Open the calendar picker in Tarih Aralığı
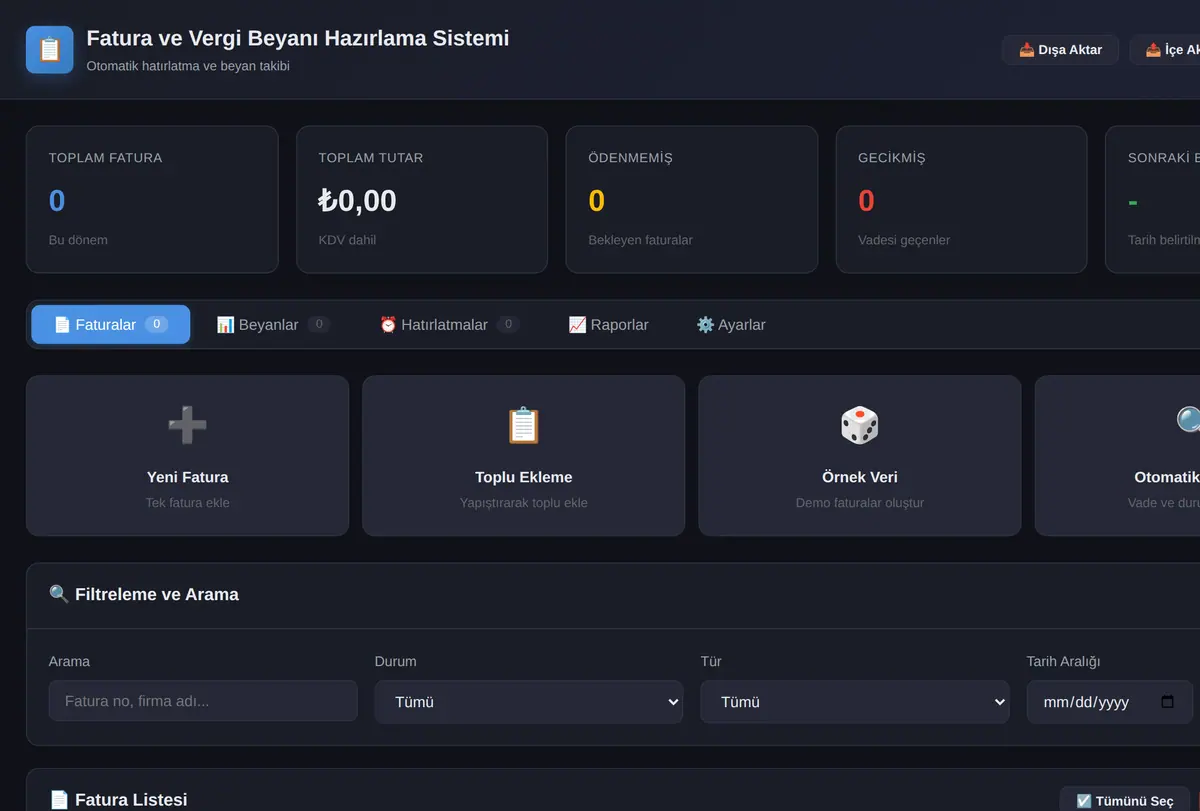This screenshot has width=1200, height=811. coord(1167,702)
